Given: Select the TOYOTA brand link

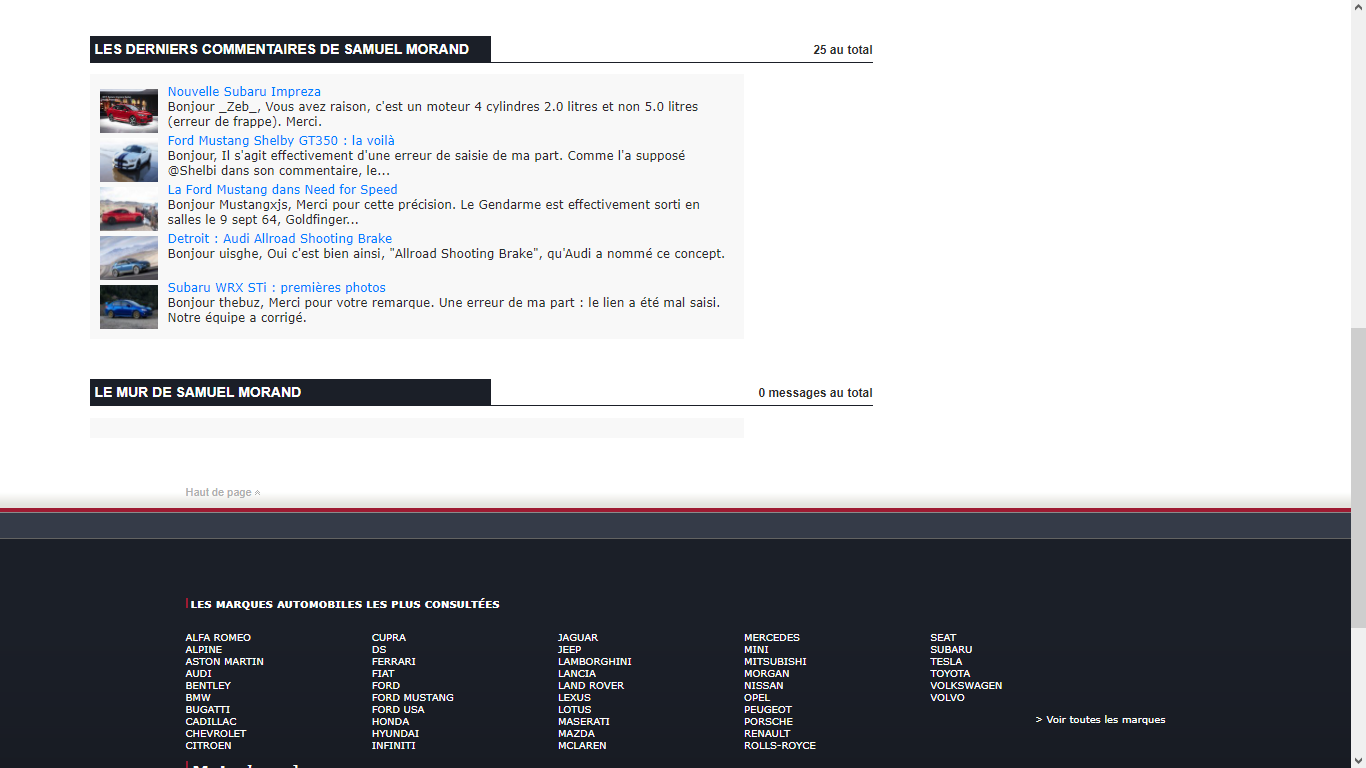Looking at the screenshot, I should coord(950,674).
